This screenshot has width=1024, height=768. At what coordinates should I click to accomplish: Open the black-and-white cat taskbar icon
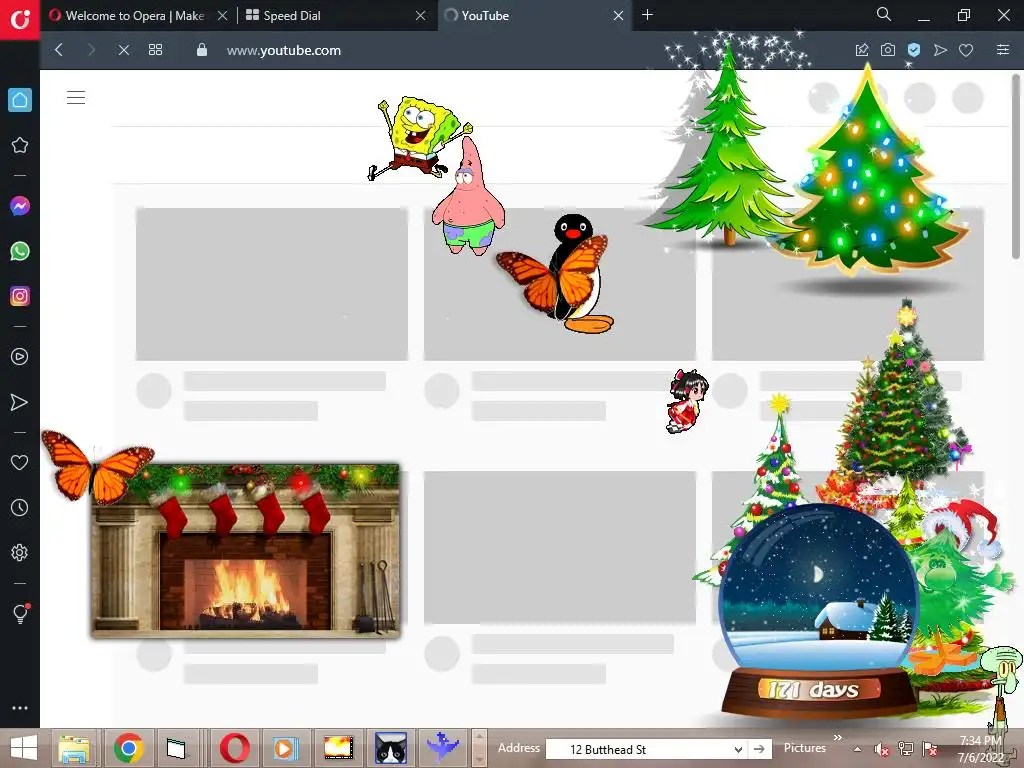(x=391, y=748)
